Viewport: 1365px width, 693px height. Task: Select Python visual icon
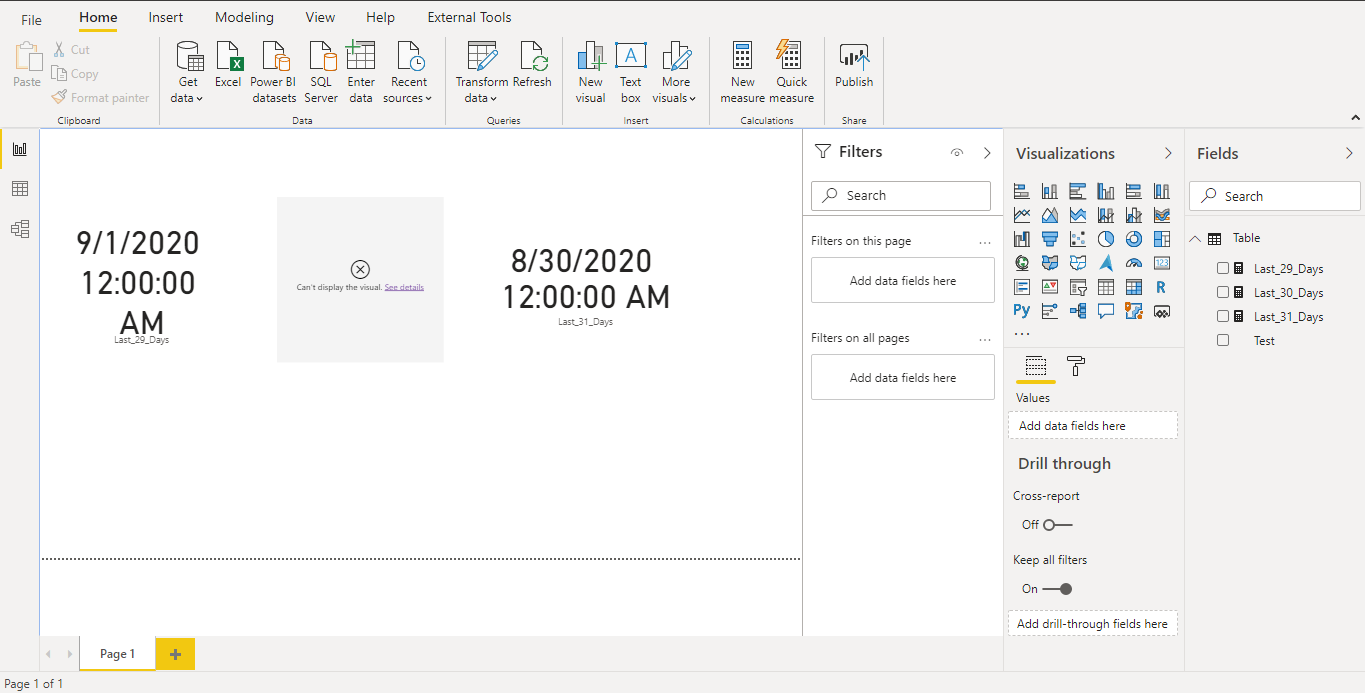(1022, 311)
